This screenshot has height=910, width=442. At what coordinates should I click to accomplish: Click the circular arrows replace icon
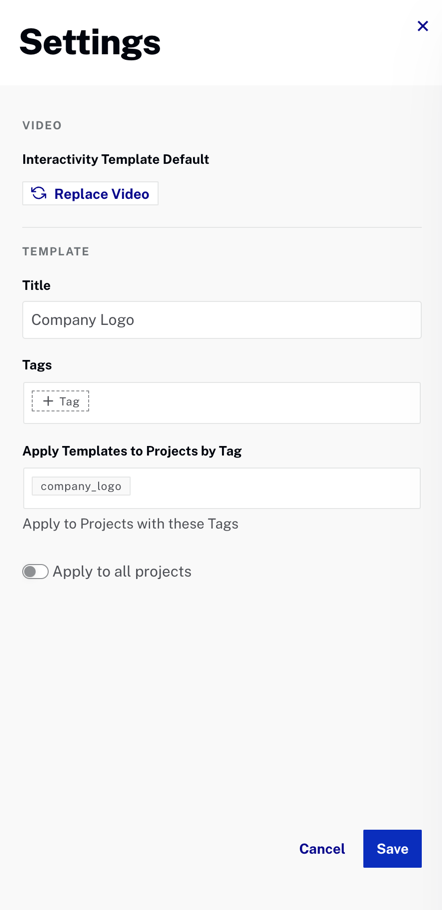[x=39, y=193]
